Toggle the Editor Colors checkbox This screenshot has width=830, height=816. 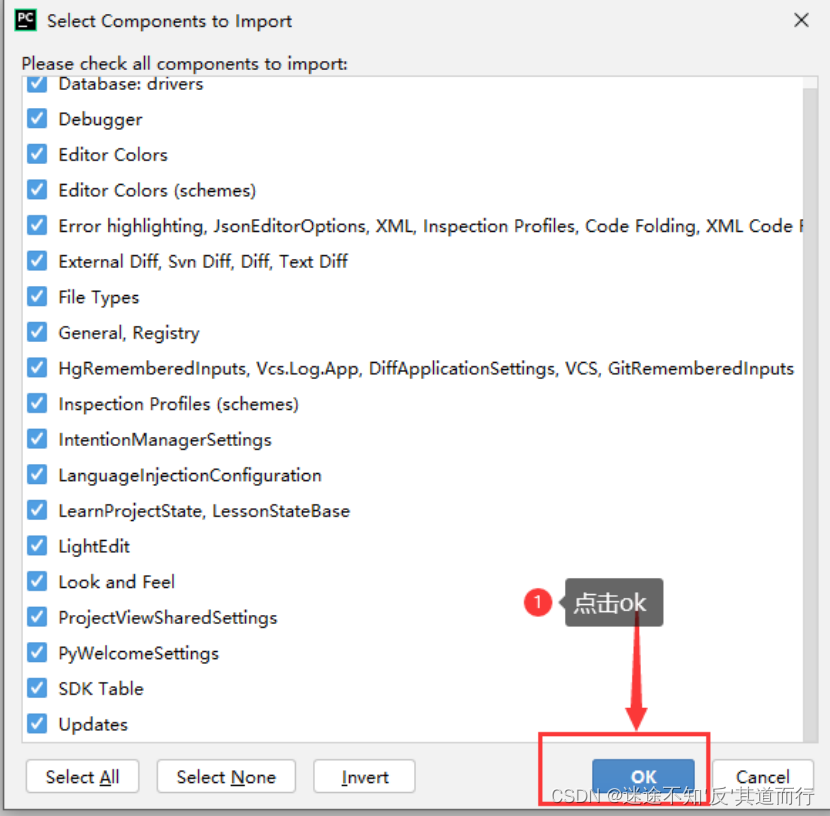37,154
